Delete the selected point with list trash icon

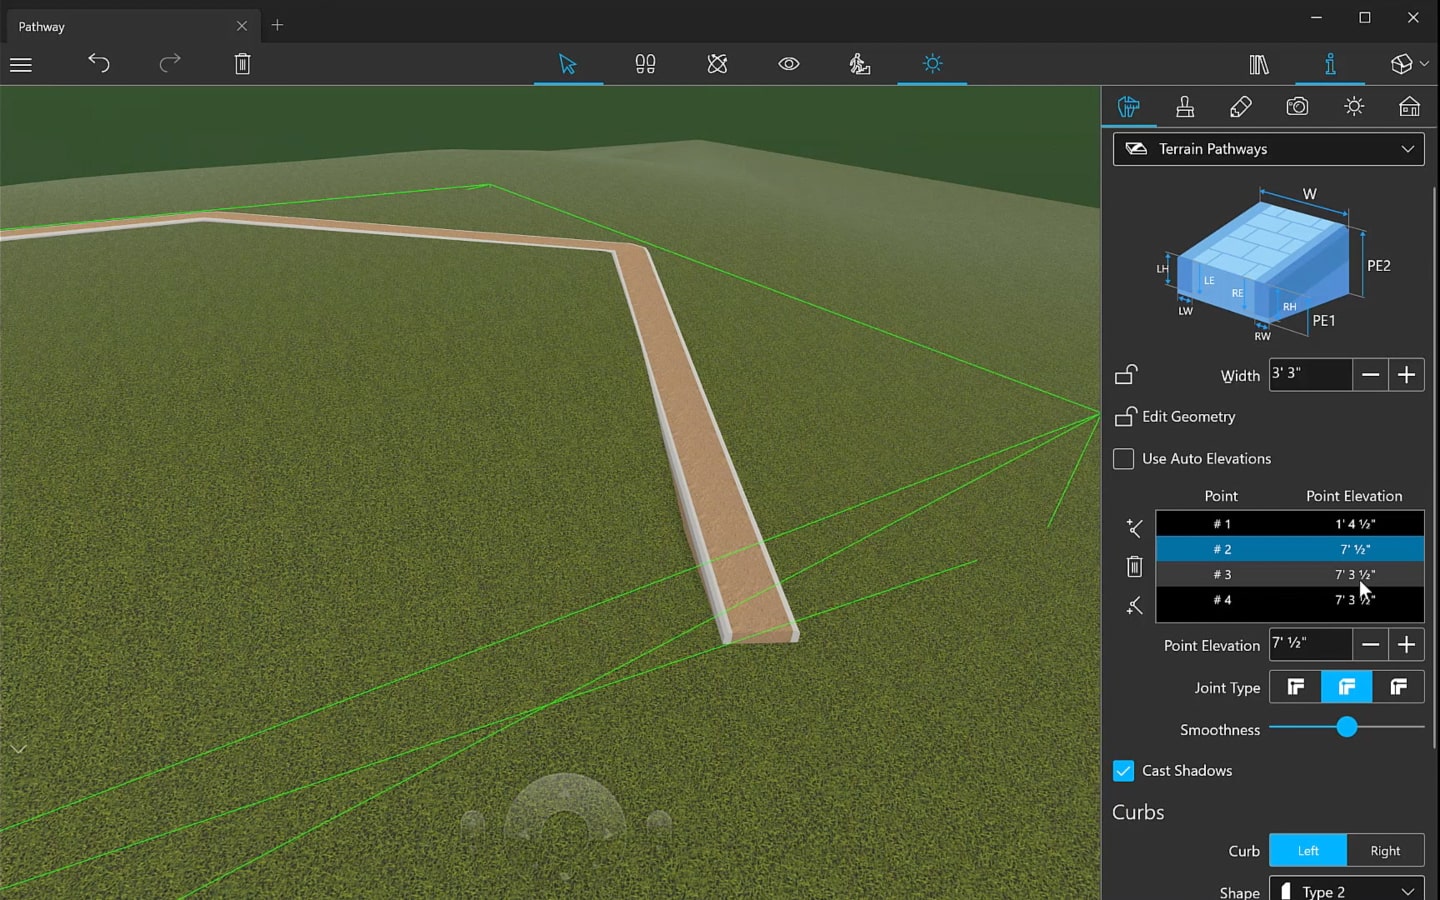[1134, 567]
